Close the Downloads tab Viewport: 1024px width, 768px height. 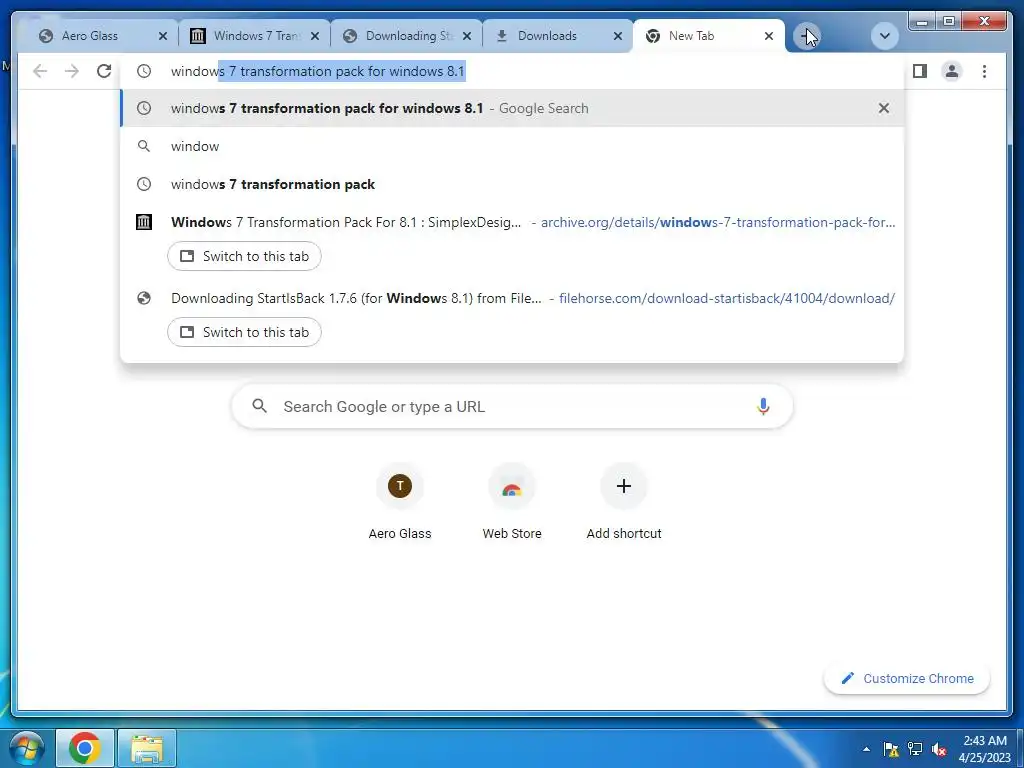(618, 36)
